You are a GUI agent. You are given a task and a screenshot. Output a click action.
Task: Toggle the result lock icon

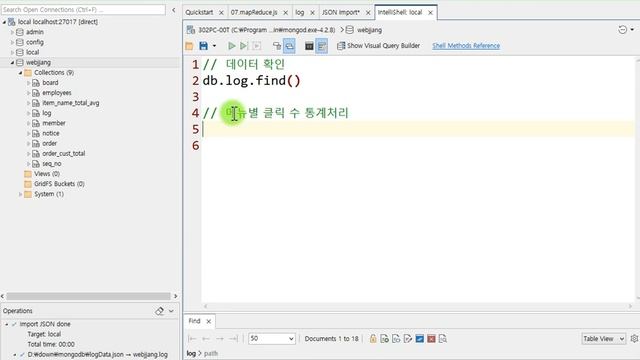(x=373, y=339)
